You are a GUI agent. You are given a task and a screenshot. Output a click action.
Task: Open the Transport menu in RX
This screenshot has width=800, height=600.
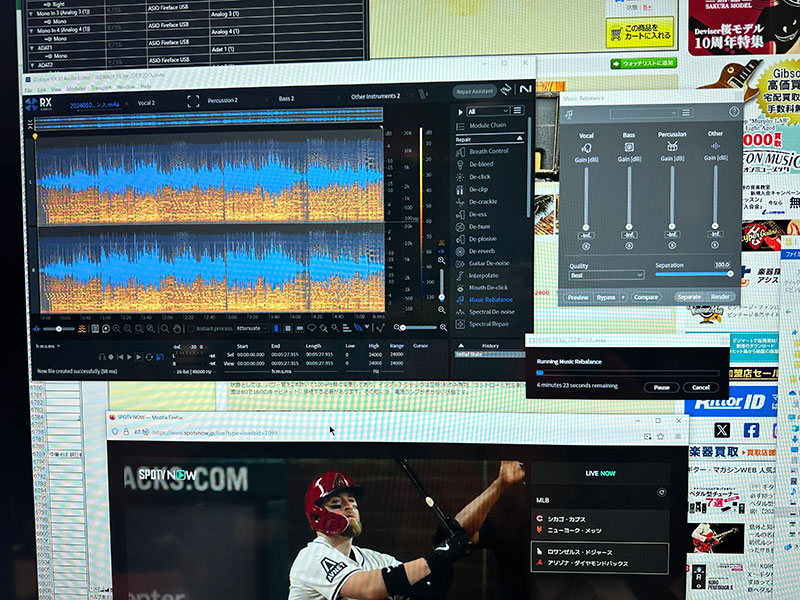(x=101, y=88)
